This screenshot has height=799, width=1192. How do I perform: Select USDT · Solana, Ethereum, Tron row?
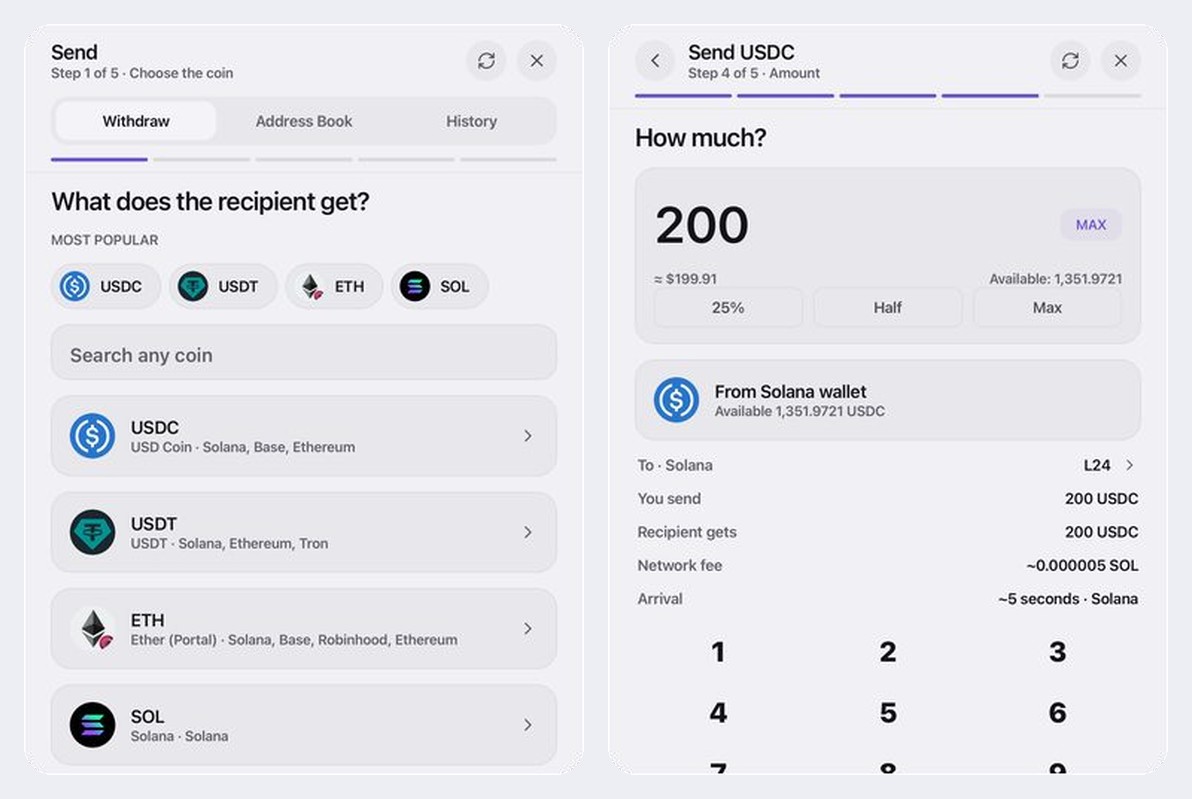tap(304, 532)
